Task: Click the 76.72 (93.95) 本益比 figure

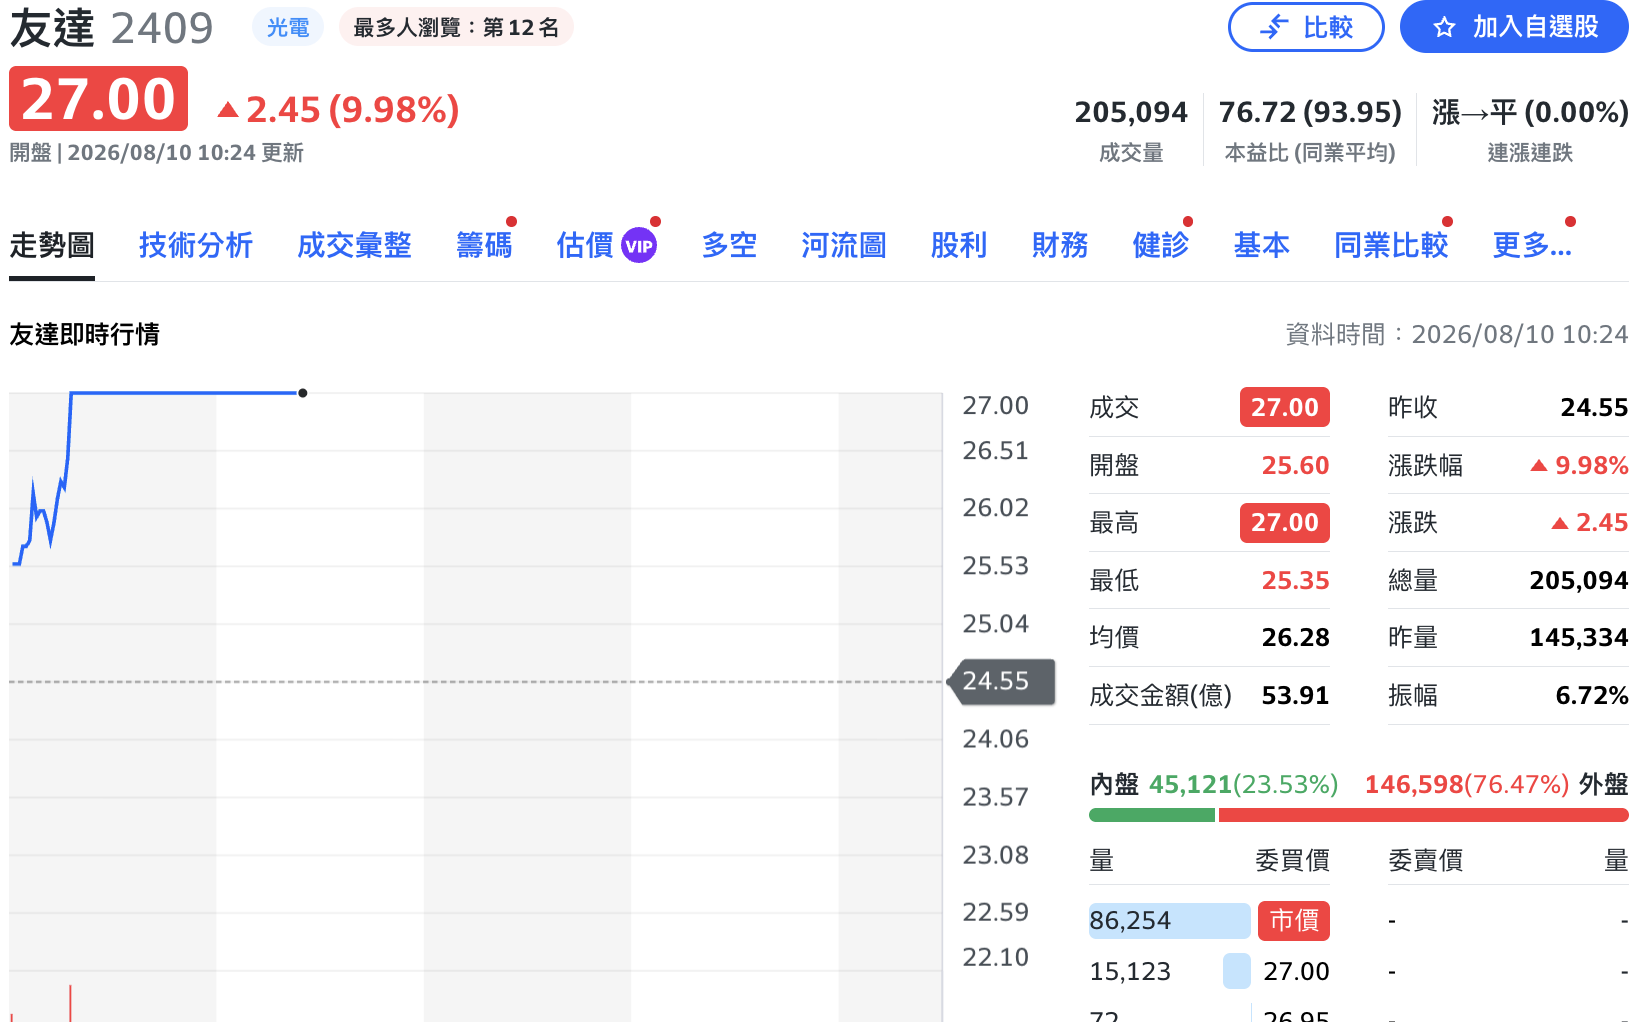Action: pyautogui.click(x=1310, y=112)
